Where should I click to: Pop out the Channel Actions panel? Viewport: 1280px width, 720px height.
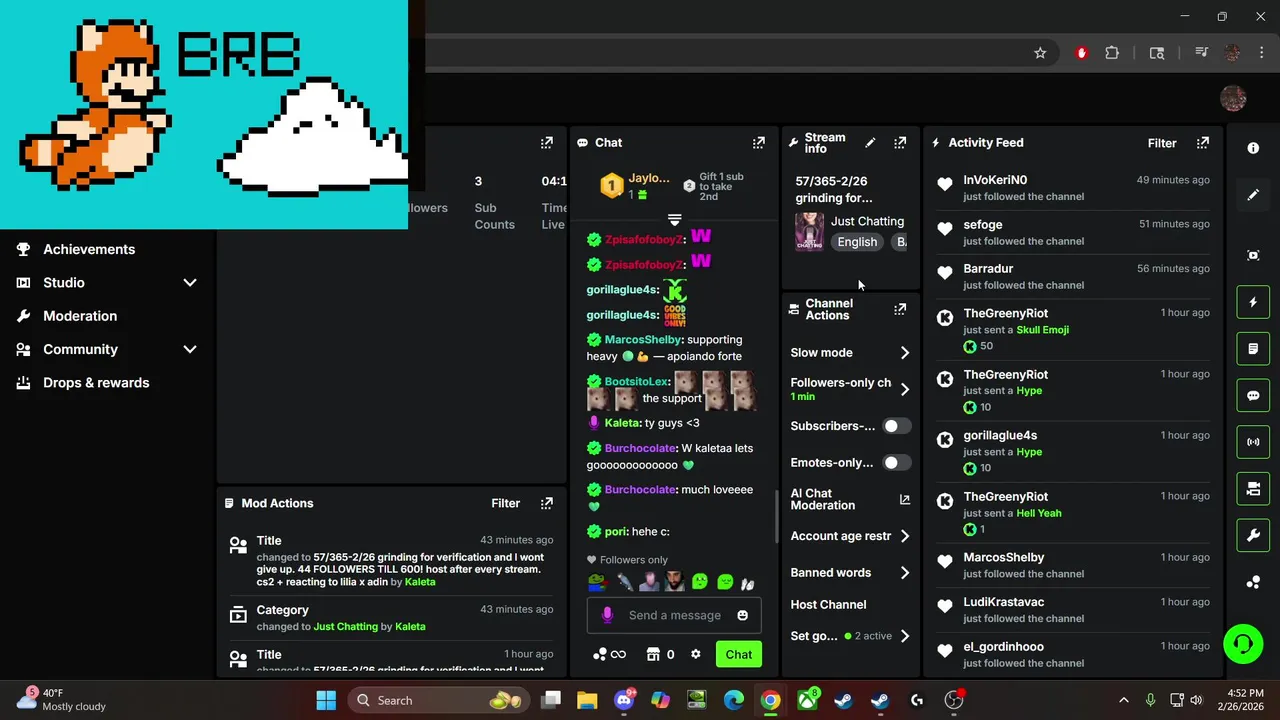click(x=900, y=309)
